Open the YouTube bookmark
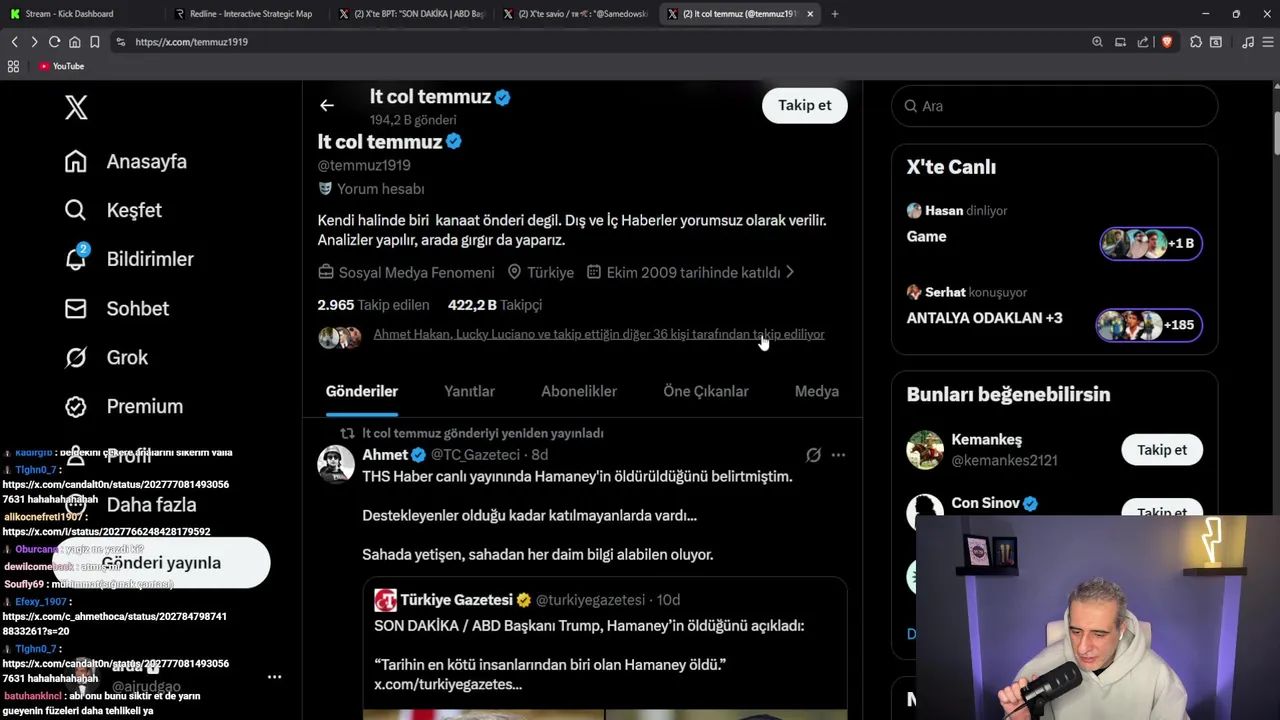 point(62,66)
